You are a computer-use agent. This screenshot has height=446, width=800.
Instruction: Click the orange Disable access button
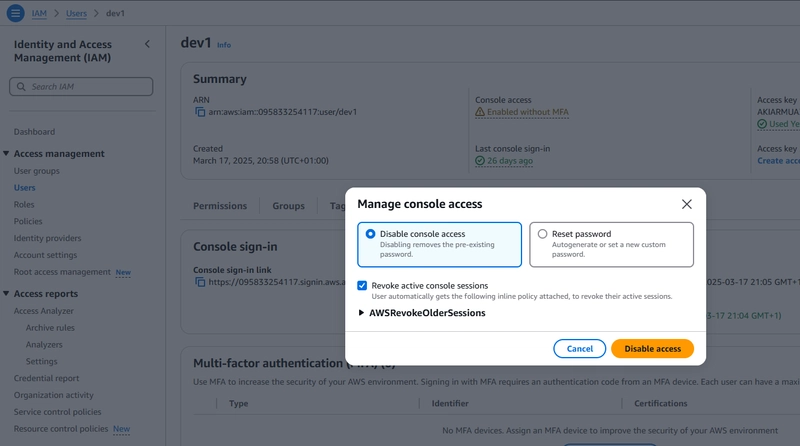(x=653, y=349)
